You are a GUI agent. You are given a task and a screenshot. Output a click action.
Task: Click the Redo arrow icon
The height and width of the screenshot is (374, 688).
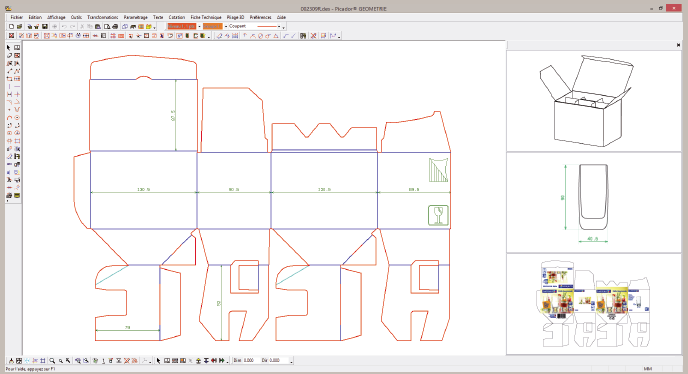72,26
